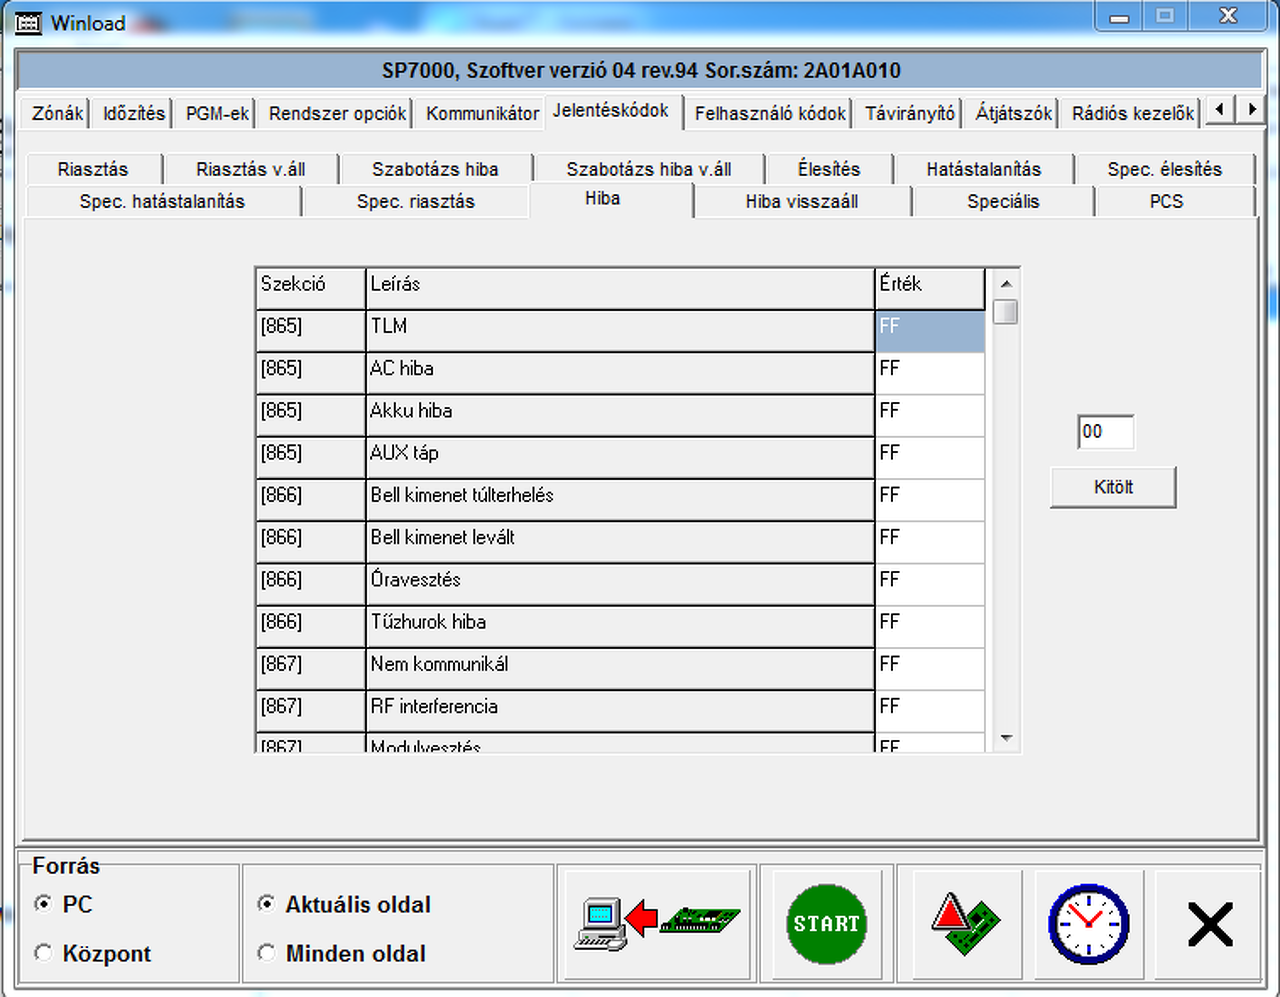Click the Érték column header
Image resolution: width=1280 pixels, height=997 pixels.
pos(930,289)
